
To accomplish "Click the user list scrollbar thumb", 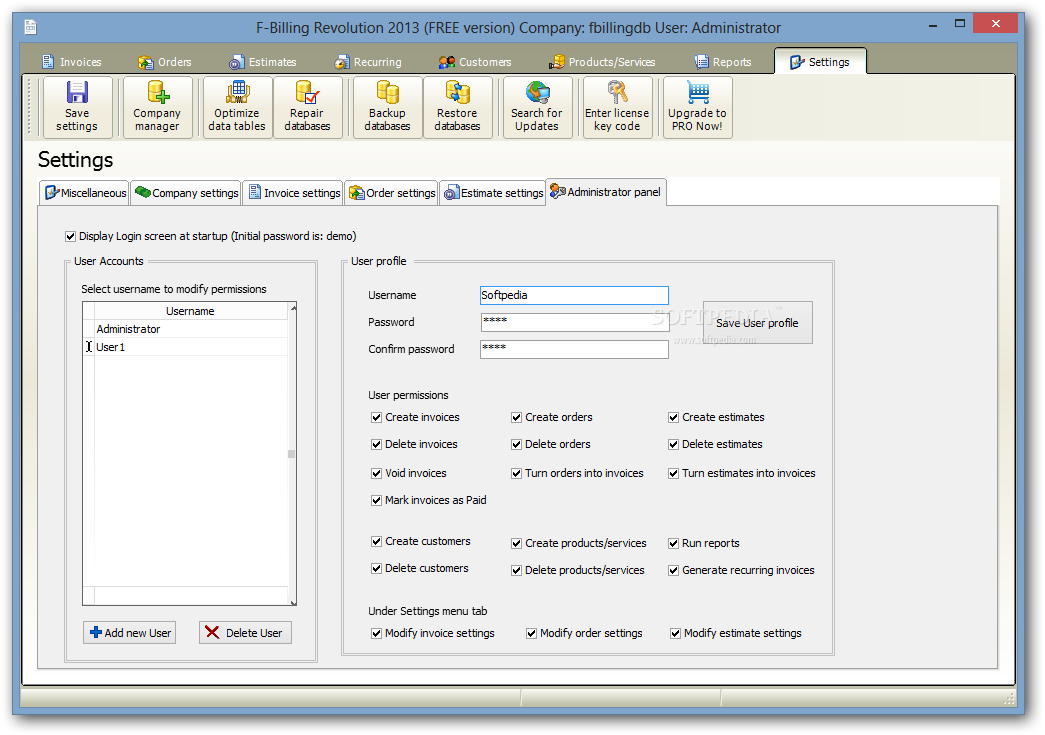I will [291, 454].
